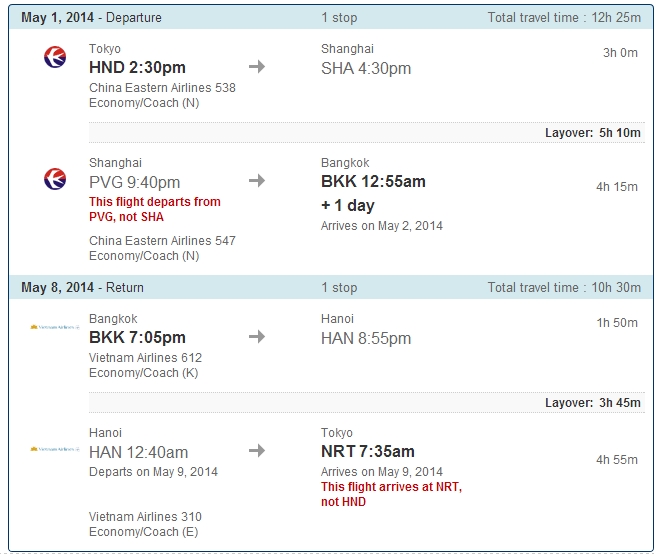Click the arrow between HAN and NRT
The width and height of the screenshot is (659, 557).
(257, 451)
